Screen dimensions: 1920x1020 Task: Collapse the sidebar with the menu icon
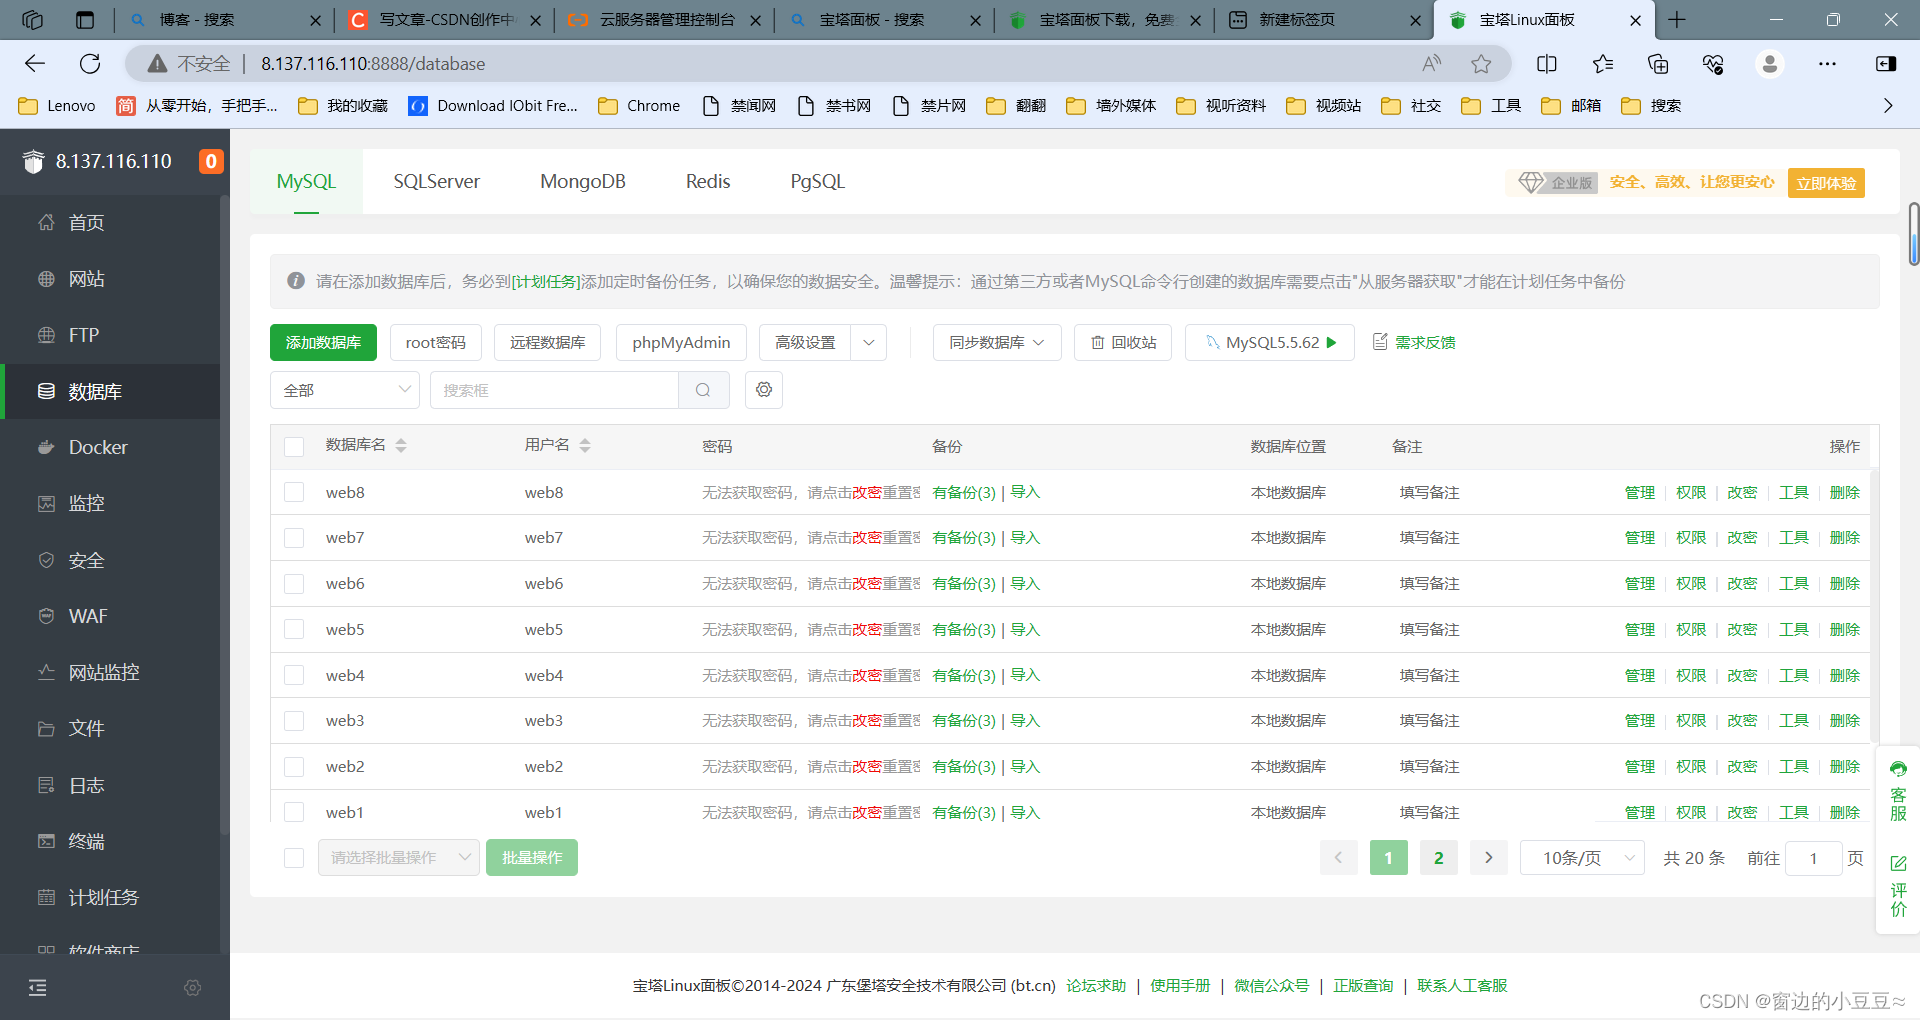coord(38,988)
